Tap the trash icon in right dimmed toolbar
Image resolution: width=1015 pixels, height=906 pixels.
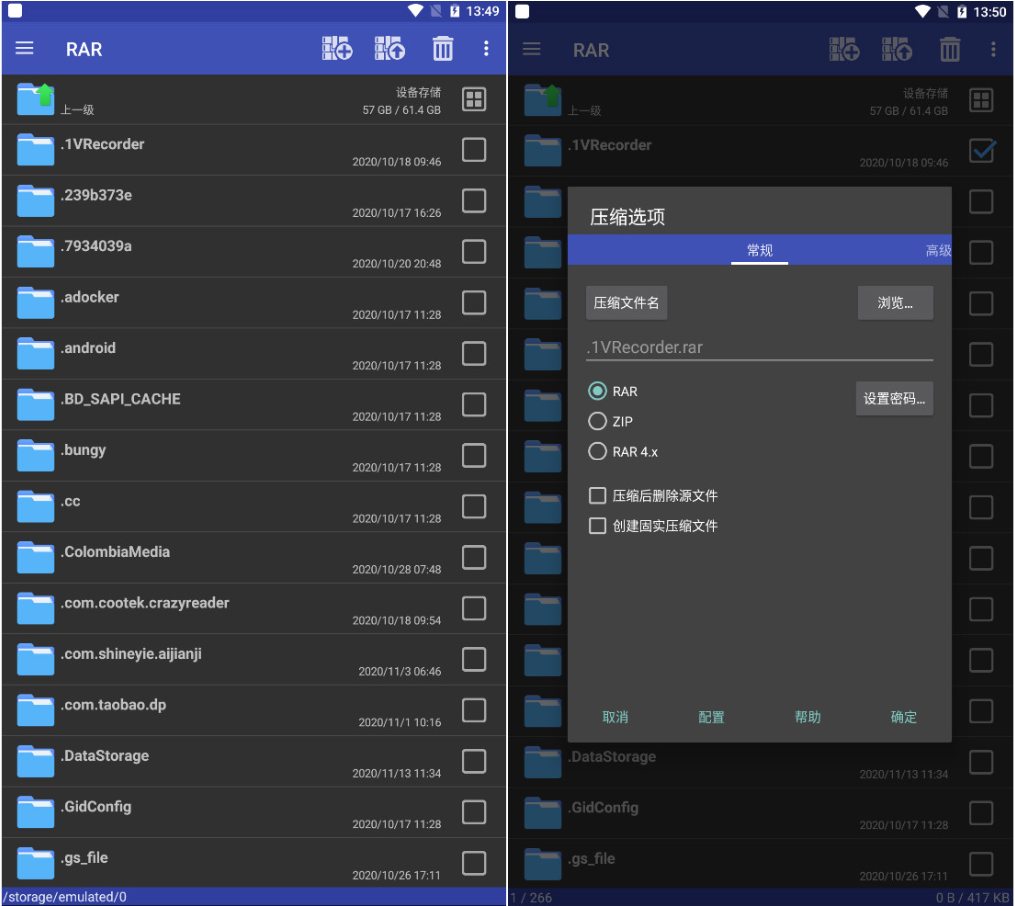[950, 49]
